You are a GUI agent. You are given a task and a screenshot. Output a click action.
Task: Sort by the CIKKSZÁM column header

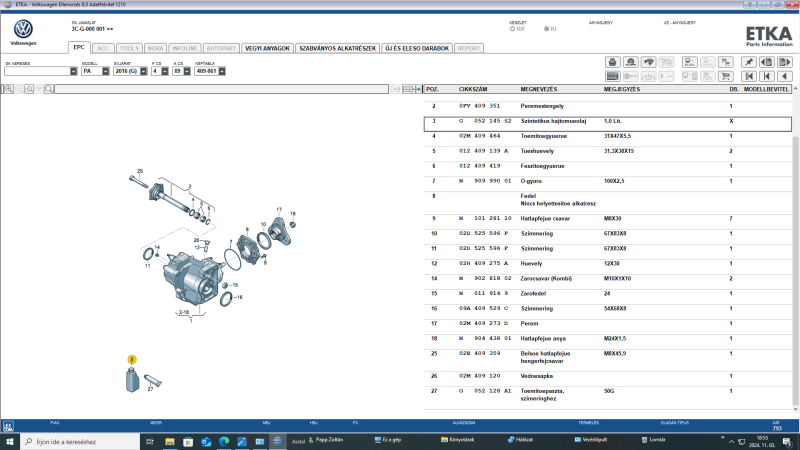(473, 89)
